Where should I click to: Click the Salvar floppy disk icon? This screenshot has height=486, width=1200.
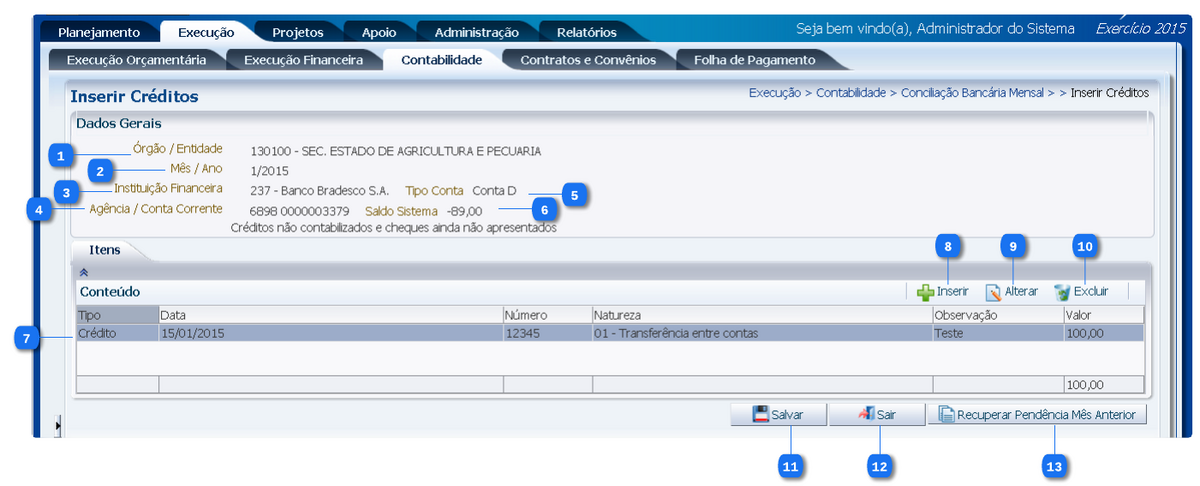point(760,414)
